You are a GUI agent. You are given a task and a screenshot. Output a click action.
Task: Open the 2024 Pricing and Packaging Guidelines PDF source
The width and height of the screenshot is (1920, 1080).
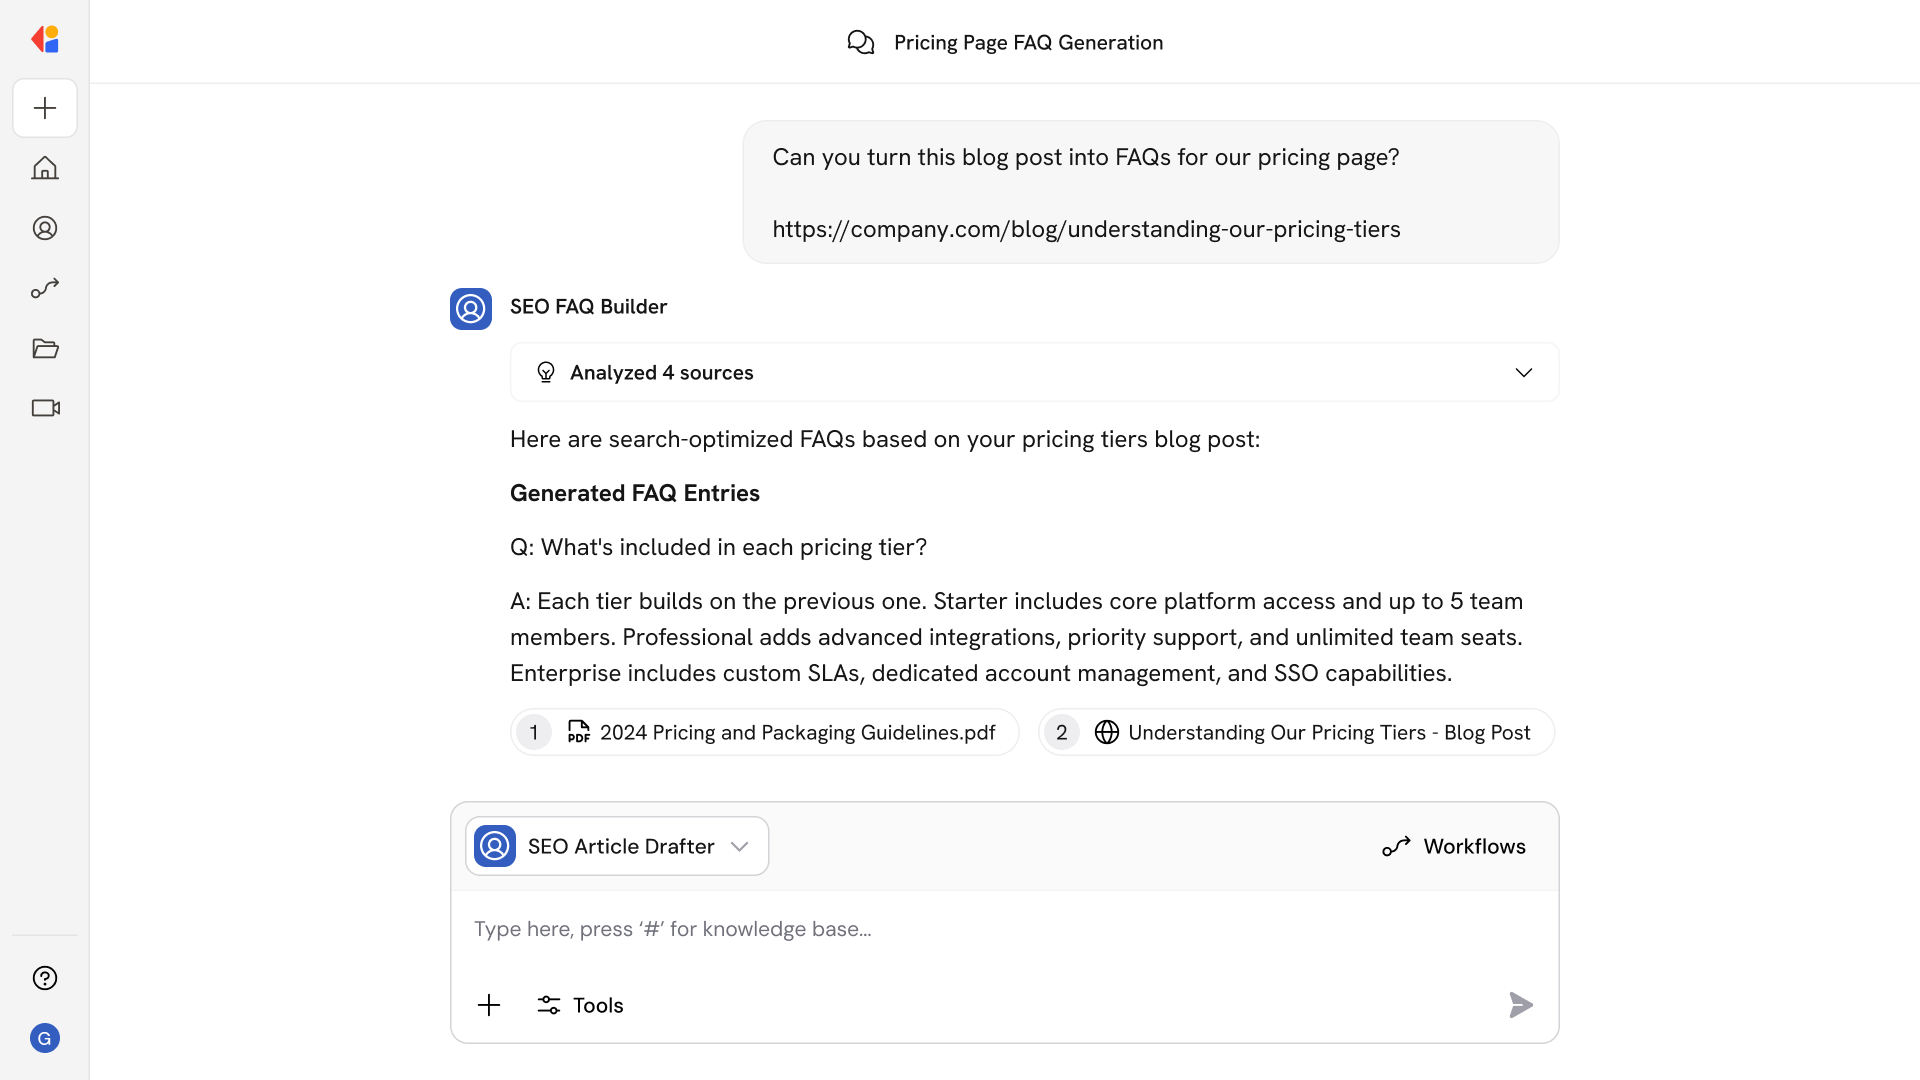[x=764, y=732]
